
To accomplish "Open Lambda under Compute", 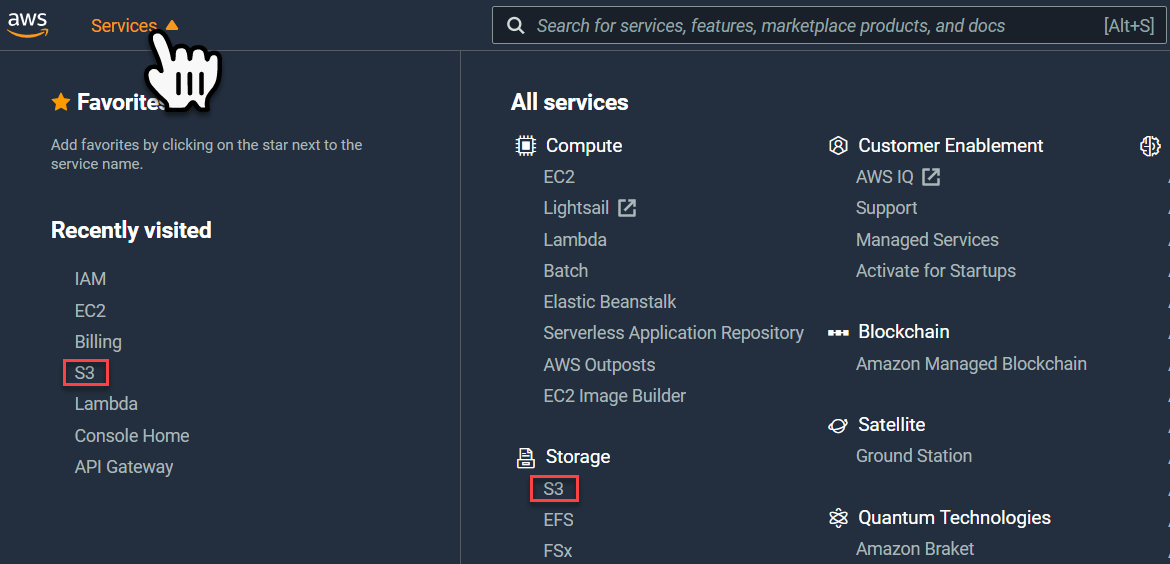I will [575, 240].
